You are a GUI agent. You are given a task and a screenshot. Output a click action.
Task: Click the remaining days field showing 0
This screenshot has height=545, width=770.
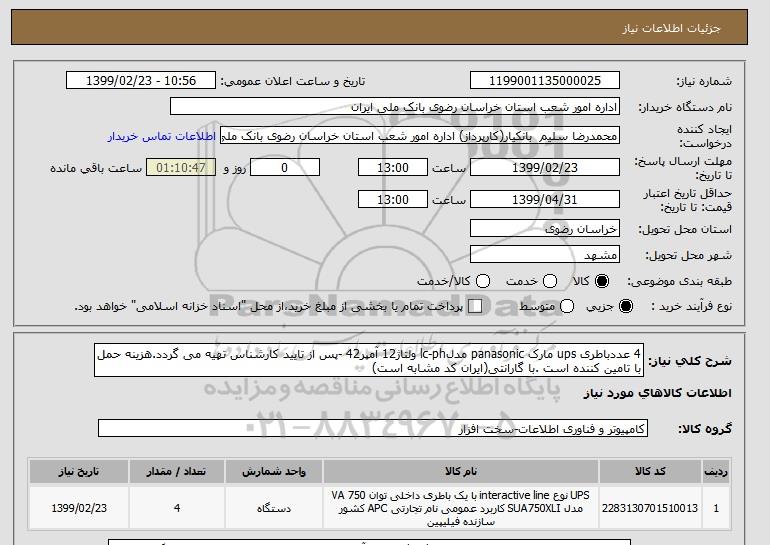[285, 167]
